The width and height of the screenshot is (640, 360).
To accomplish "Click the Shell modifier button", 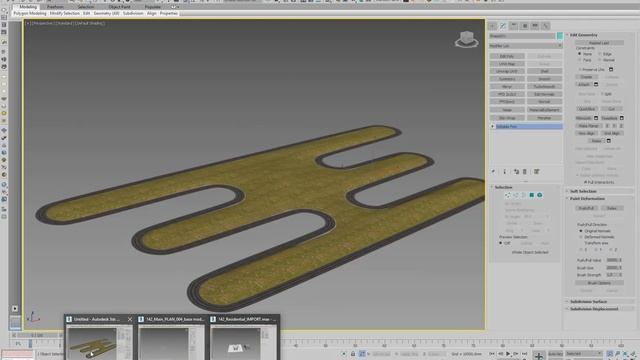I will [x=544, y=71].
